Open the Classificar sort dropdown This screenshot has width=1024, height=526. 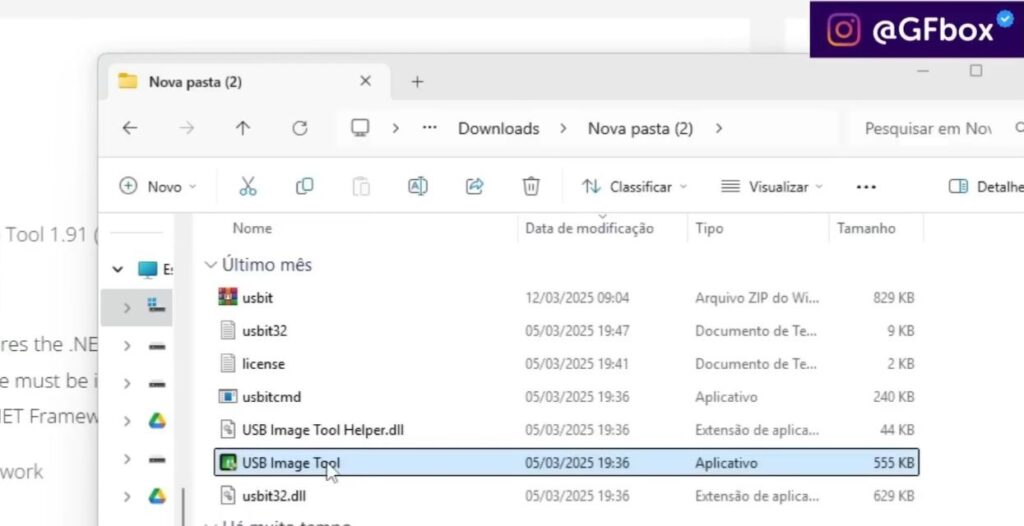tap(635, 187)
